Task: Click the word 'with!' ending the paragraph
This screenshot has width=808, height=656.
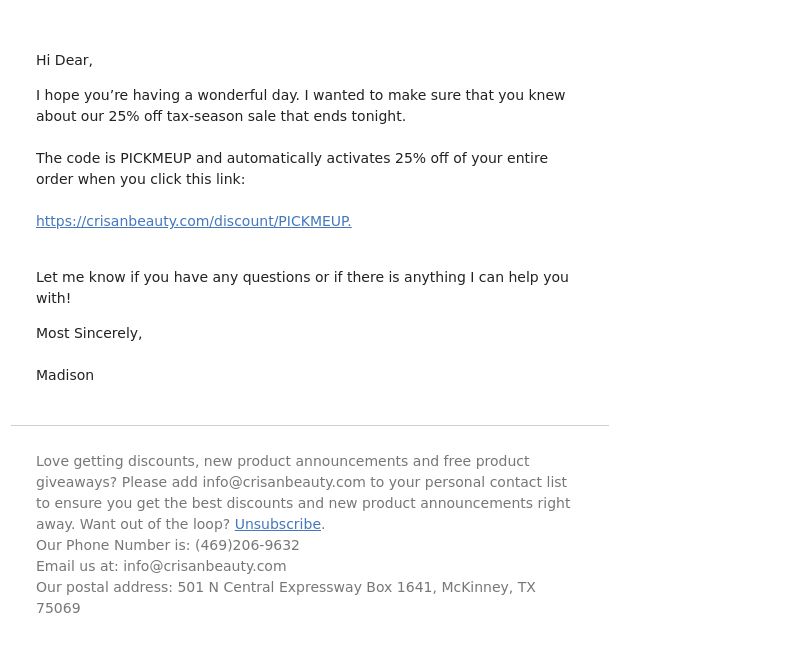Action: pos(53,298)
